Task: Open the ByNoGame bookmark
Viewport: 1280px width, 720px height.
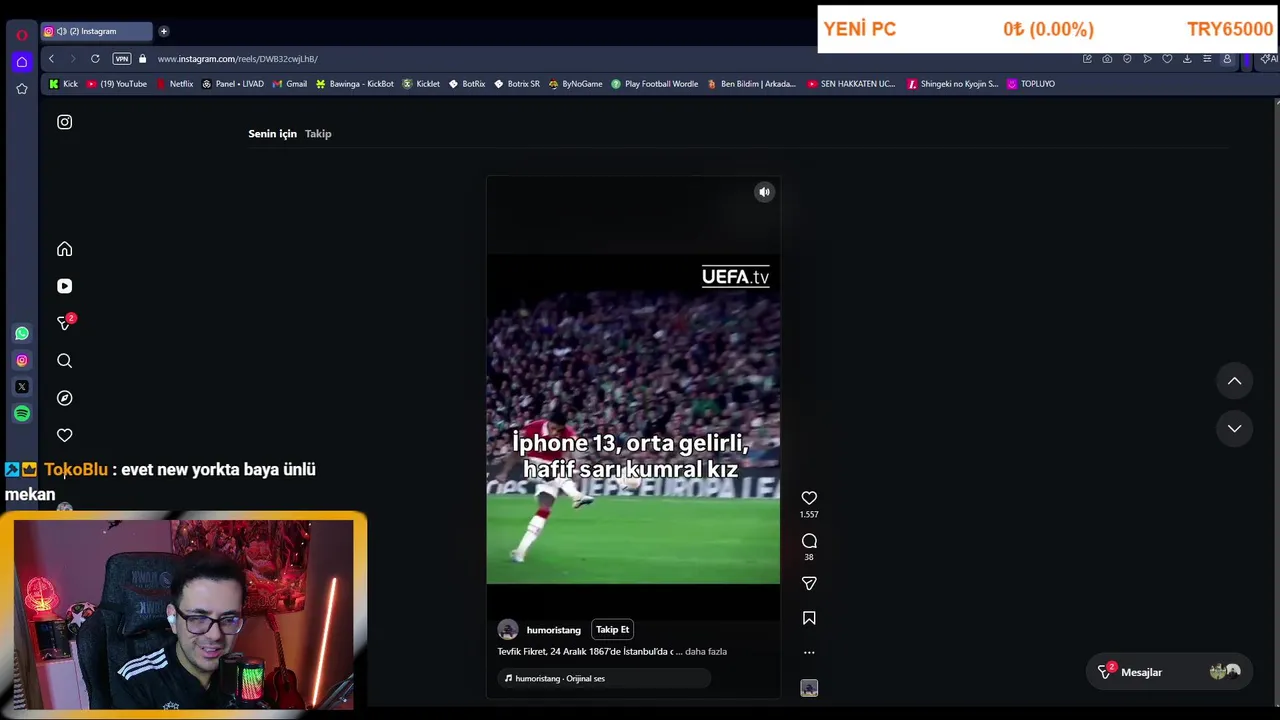Action: (575, 84)
